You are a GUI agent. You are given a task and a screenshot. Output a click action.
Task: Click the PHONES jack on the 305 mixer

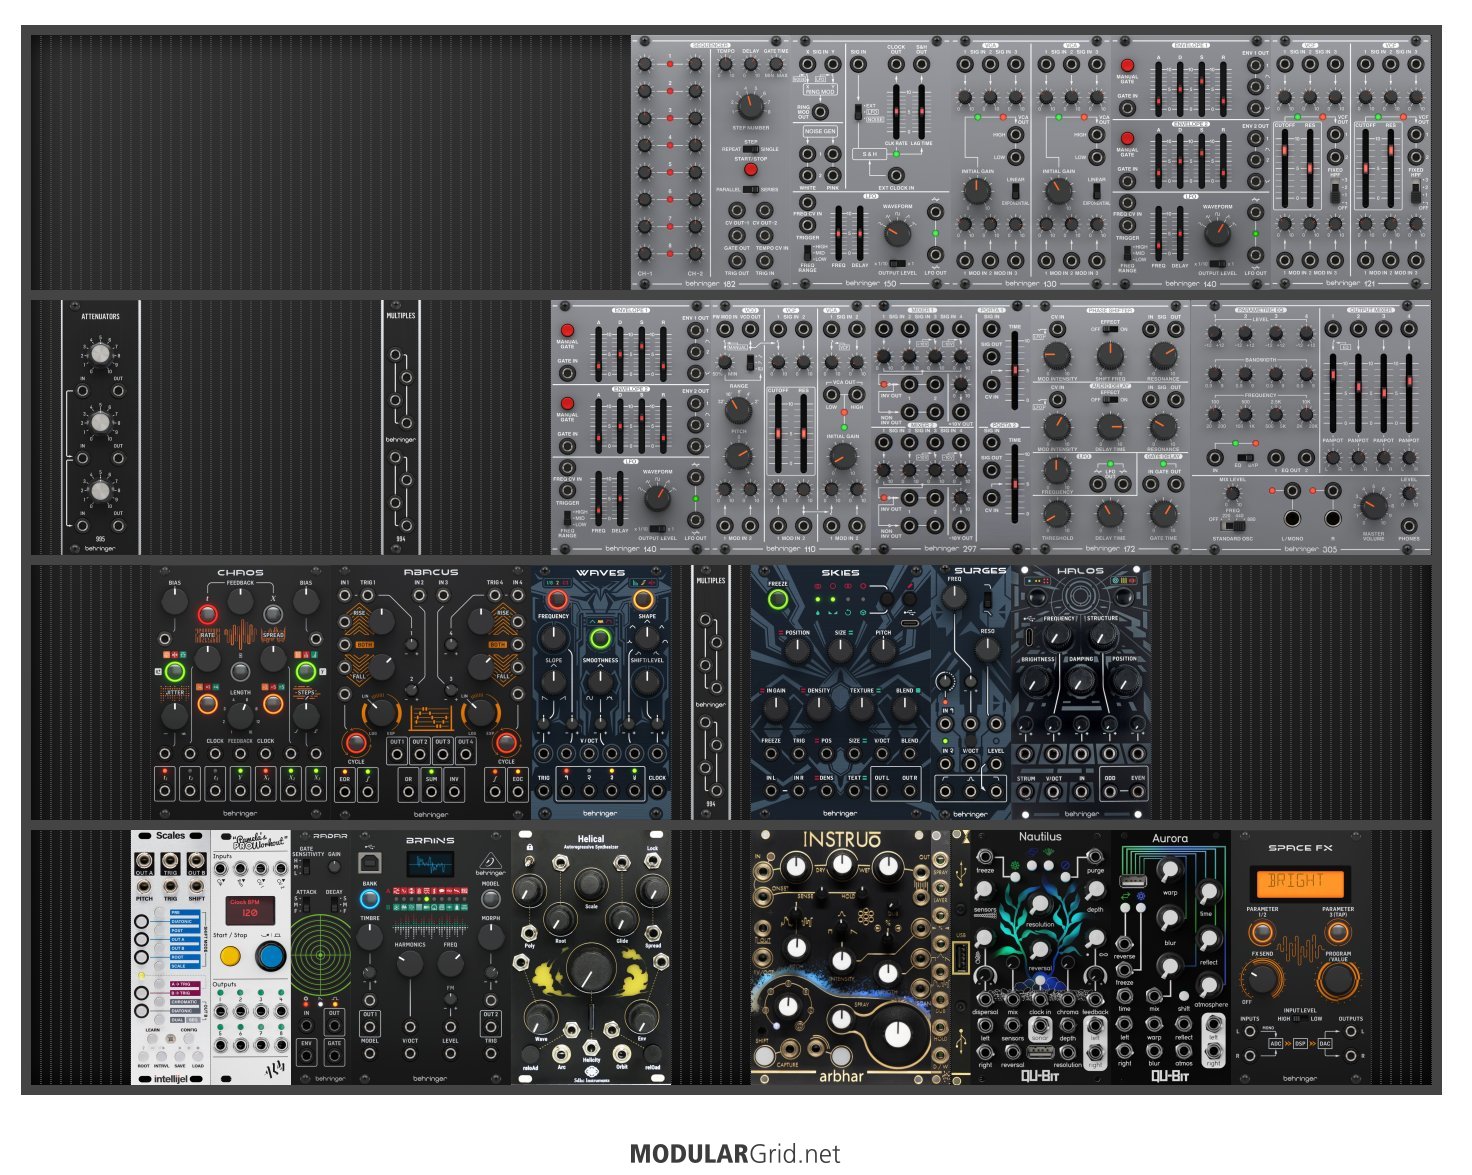(1409, 524)
